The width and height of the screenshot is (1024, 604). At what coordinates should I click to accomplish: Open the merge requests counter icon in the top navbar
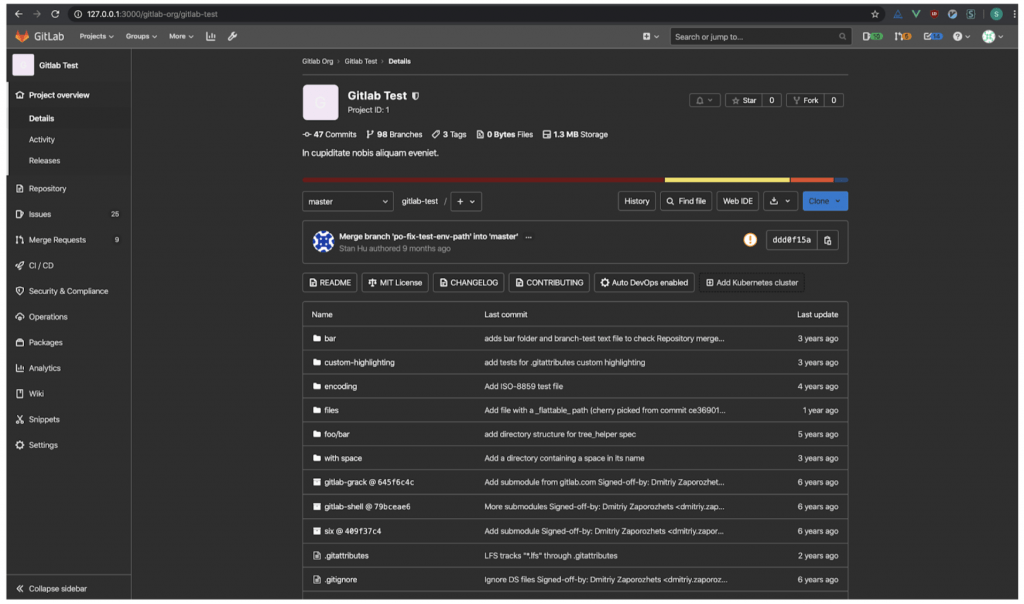(x=903, y=37)
